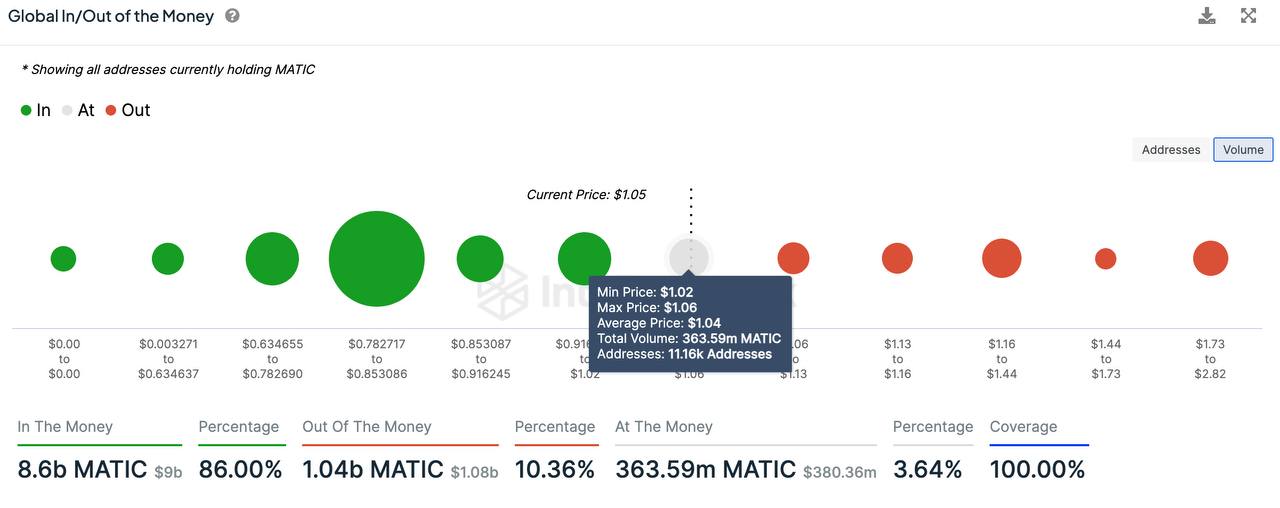Viewport: 1280px width, 508px height.
Task: Select the gray at-the-money bubble
Action: point(689,256)
